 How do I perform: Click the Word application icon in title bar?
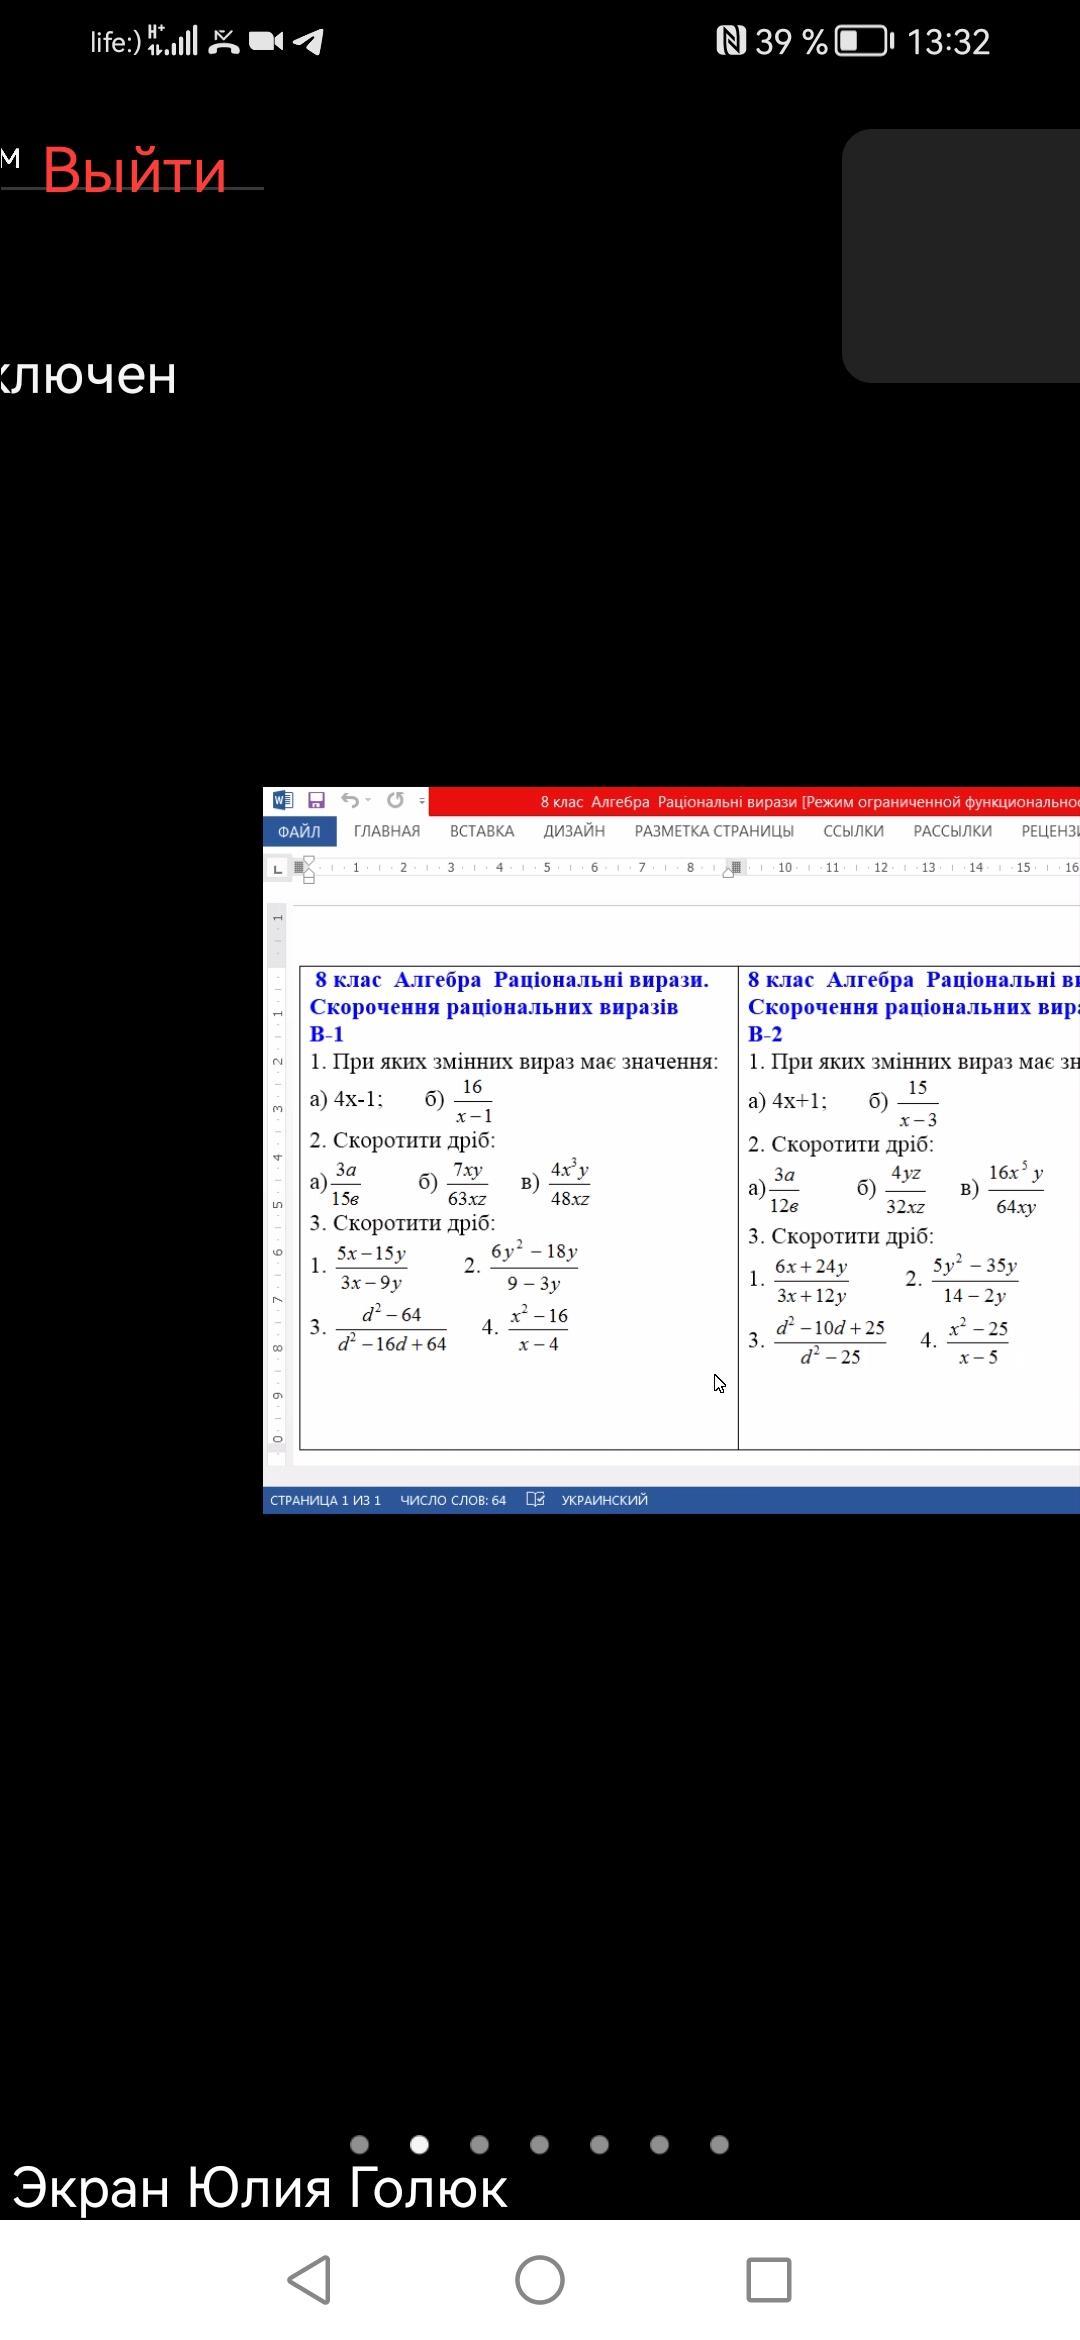coord(283,800)
